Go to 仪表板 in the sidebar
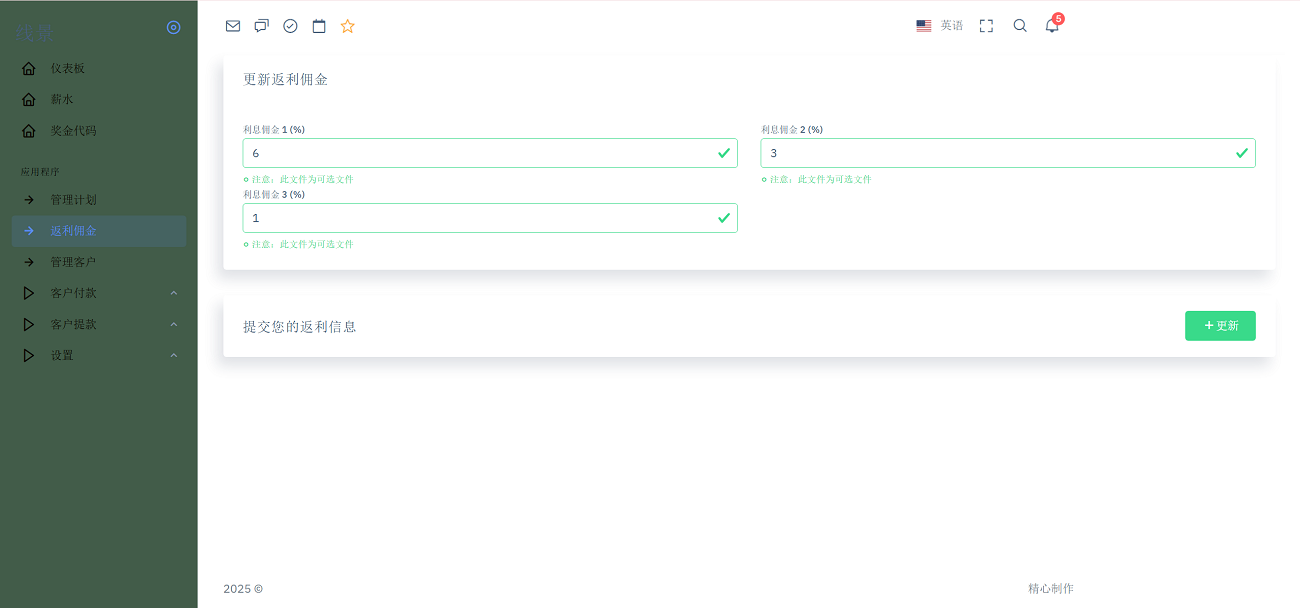Viewport: 1300px width, 608px height. coord(68,68)
